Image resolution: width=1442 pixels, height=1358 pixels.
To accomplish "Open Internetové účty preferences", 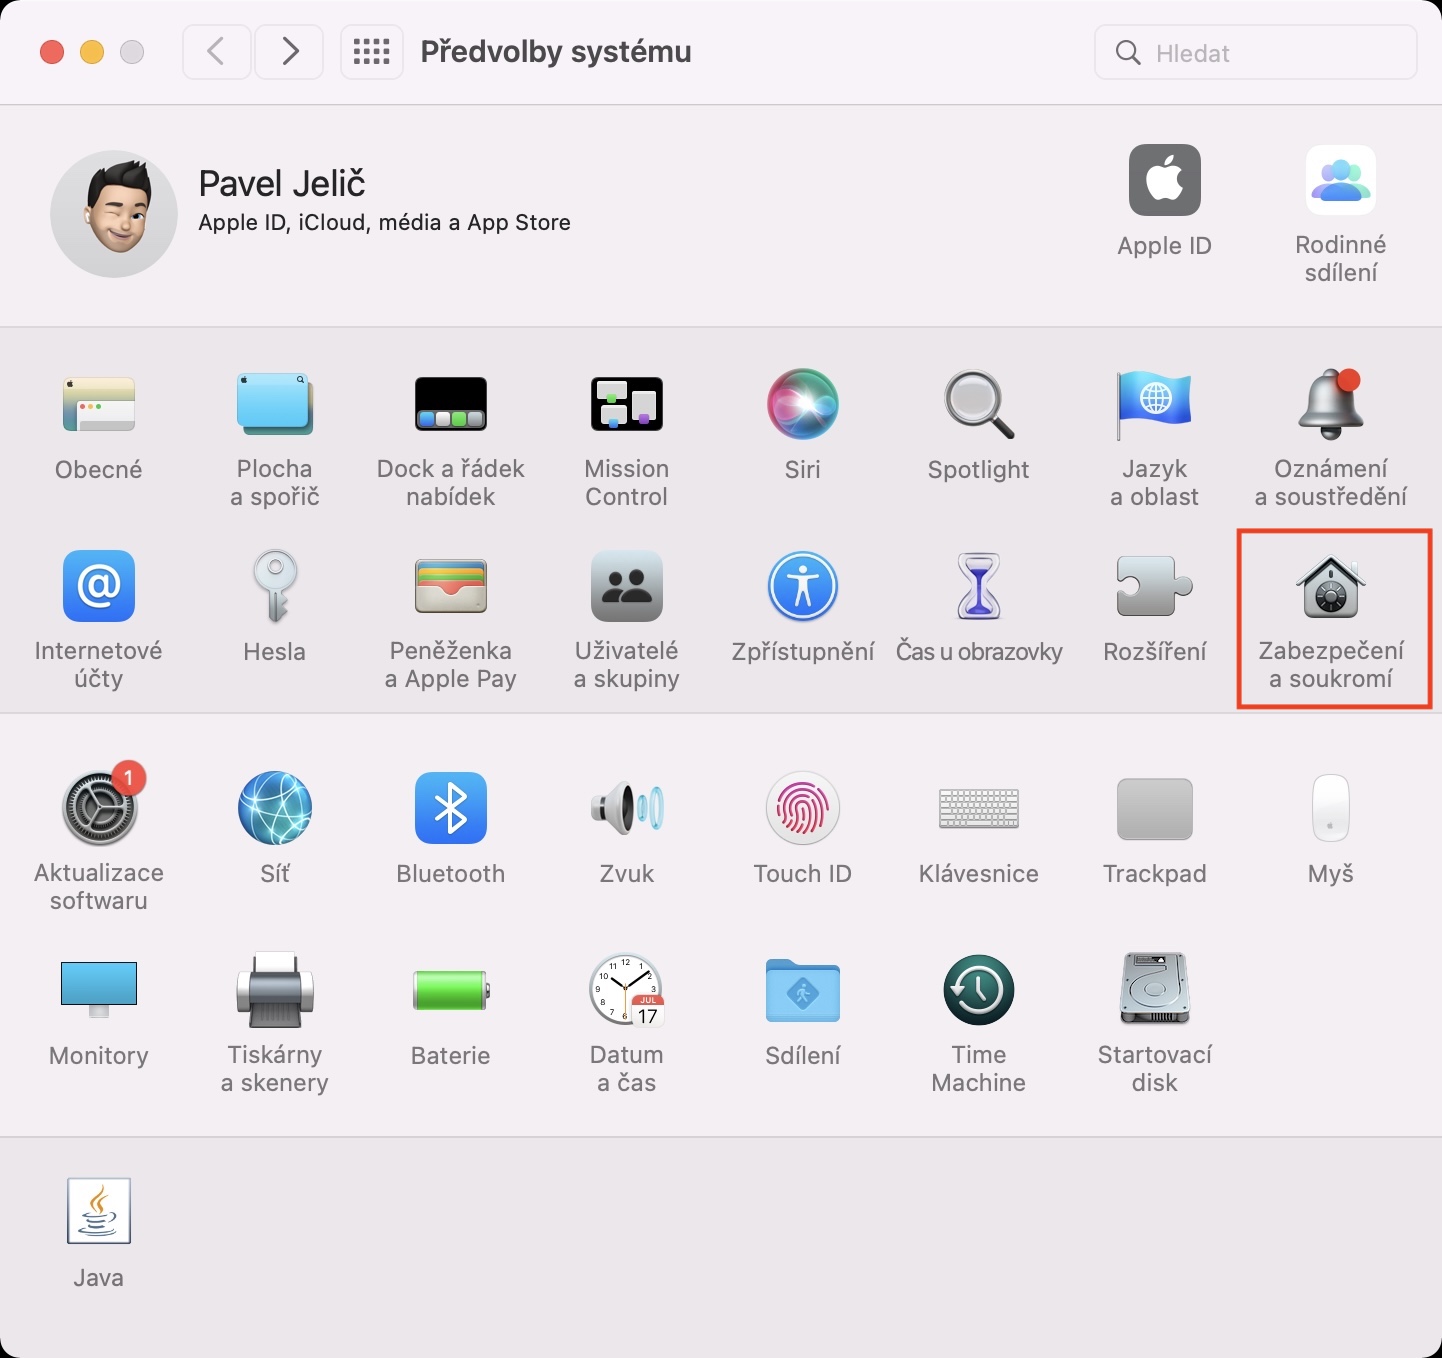I will pyautogui.click(x=99, y=586).
